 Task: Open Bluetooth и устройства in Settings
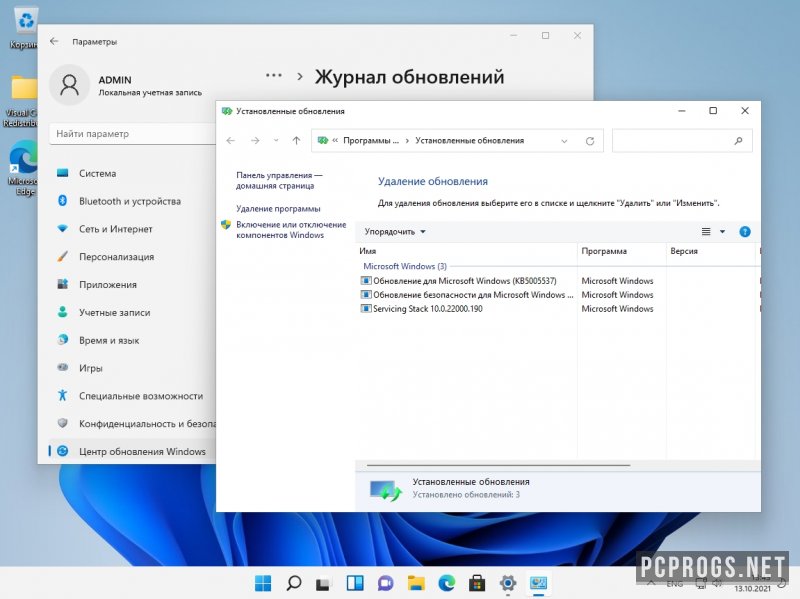pos(132,202)
